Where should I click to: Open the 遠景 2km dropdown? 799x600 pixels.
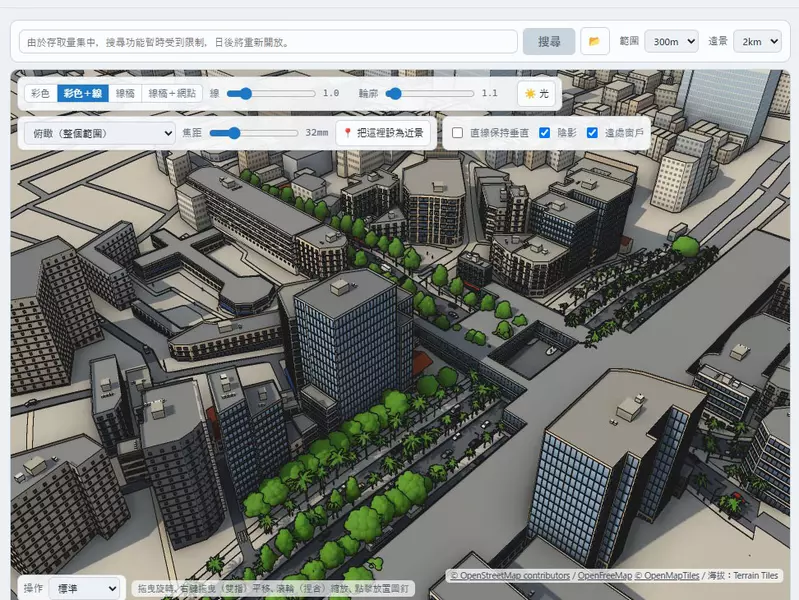point(757,41)
